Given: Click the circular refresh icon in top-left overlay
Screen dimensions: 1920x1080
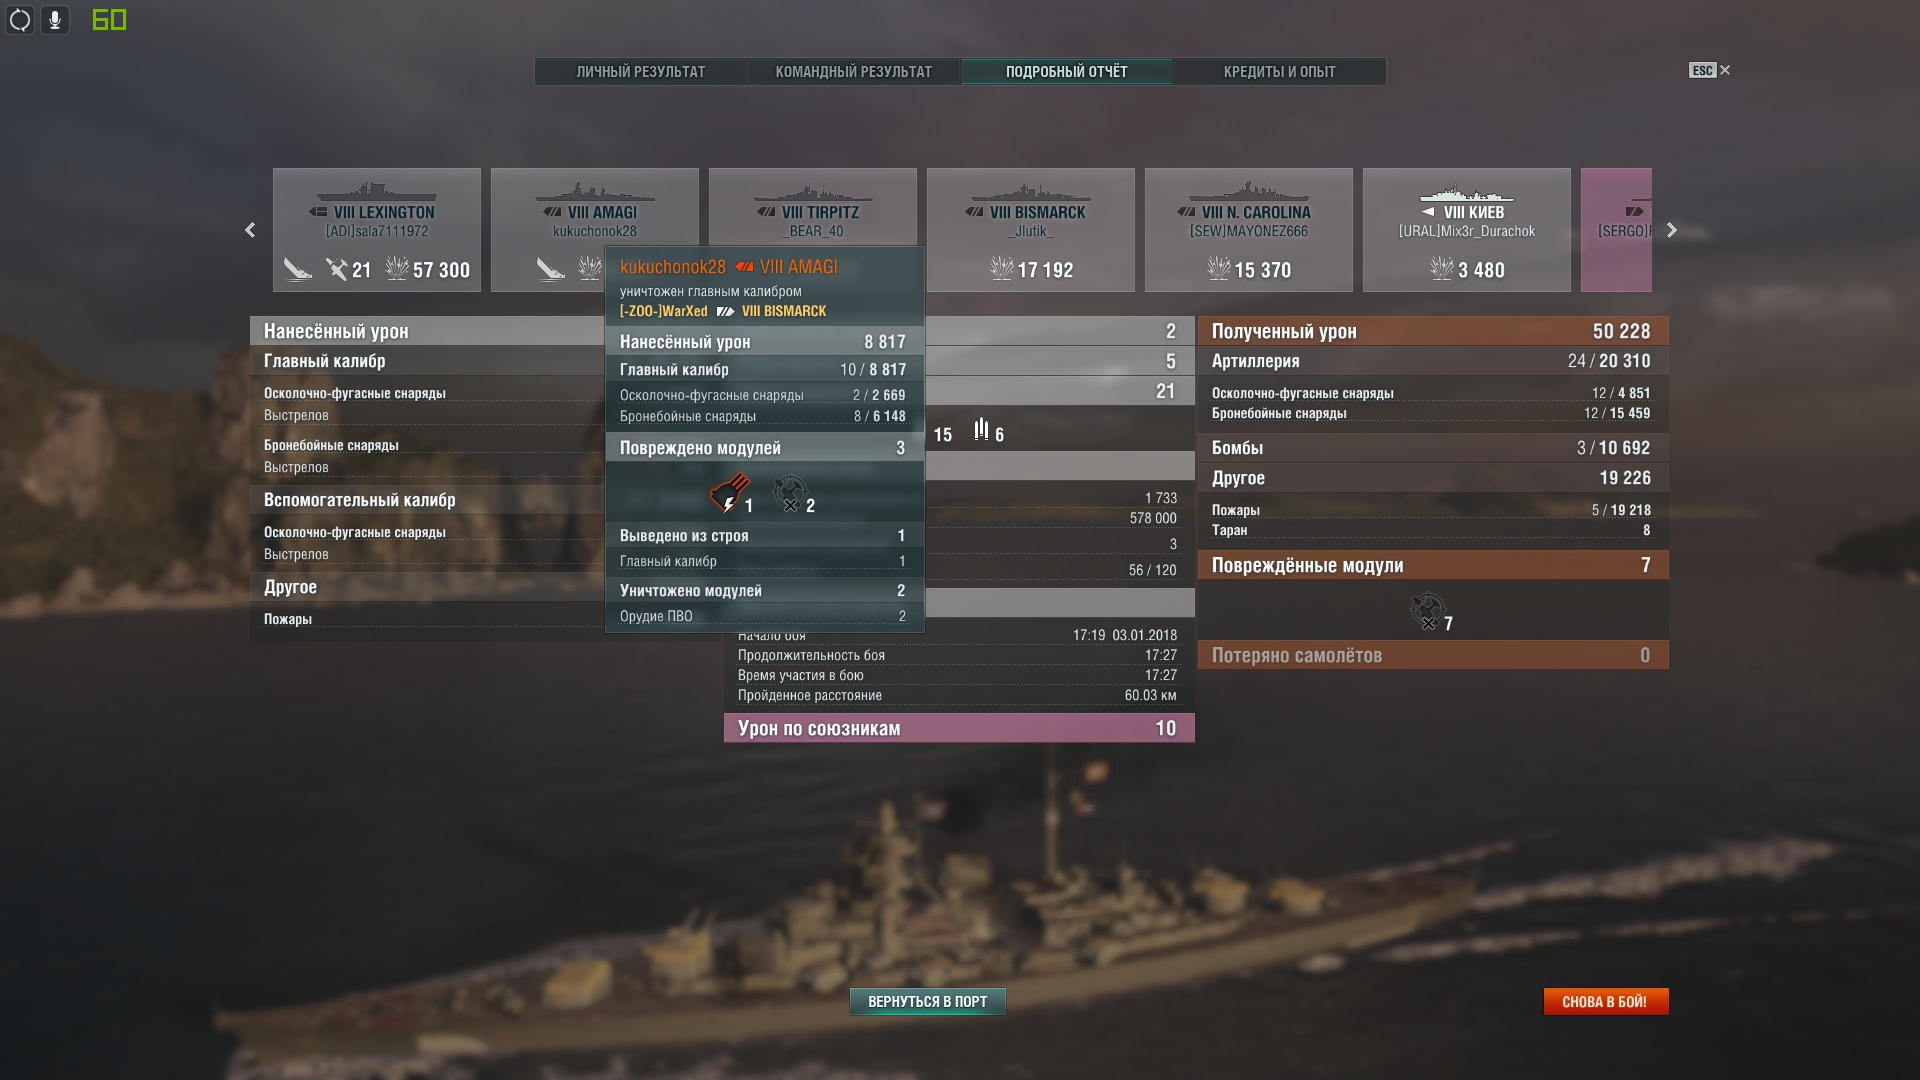Looking at the screenshot, I should click(x=20, y=19).
